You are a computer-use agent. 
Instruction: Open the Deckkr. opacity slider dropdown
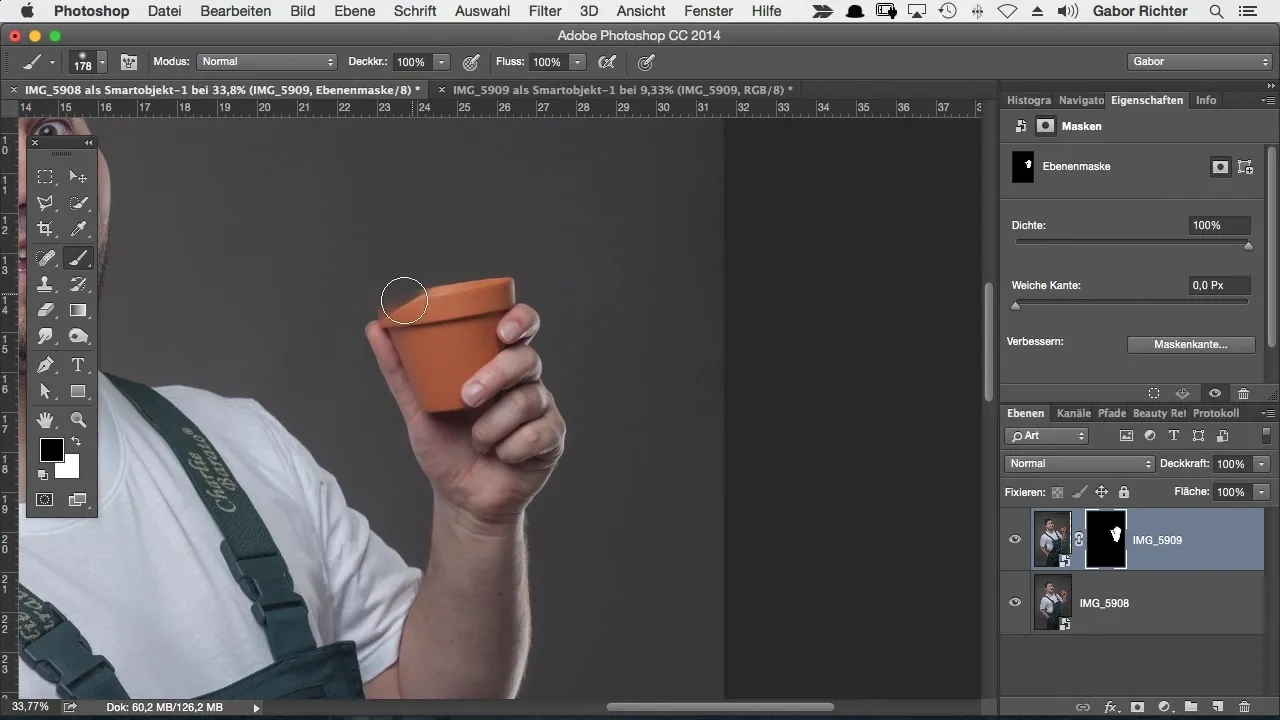pyautogui.click(x=441, y=62)
